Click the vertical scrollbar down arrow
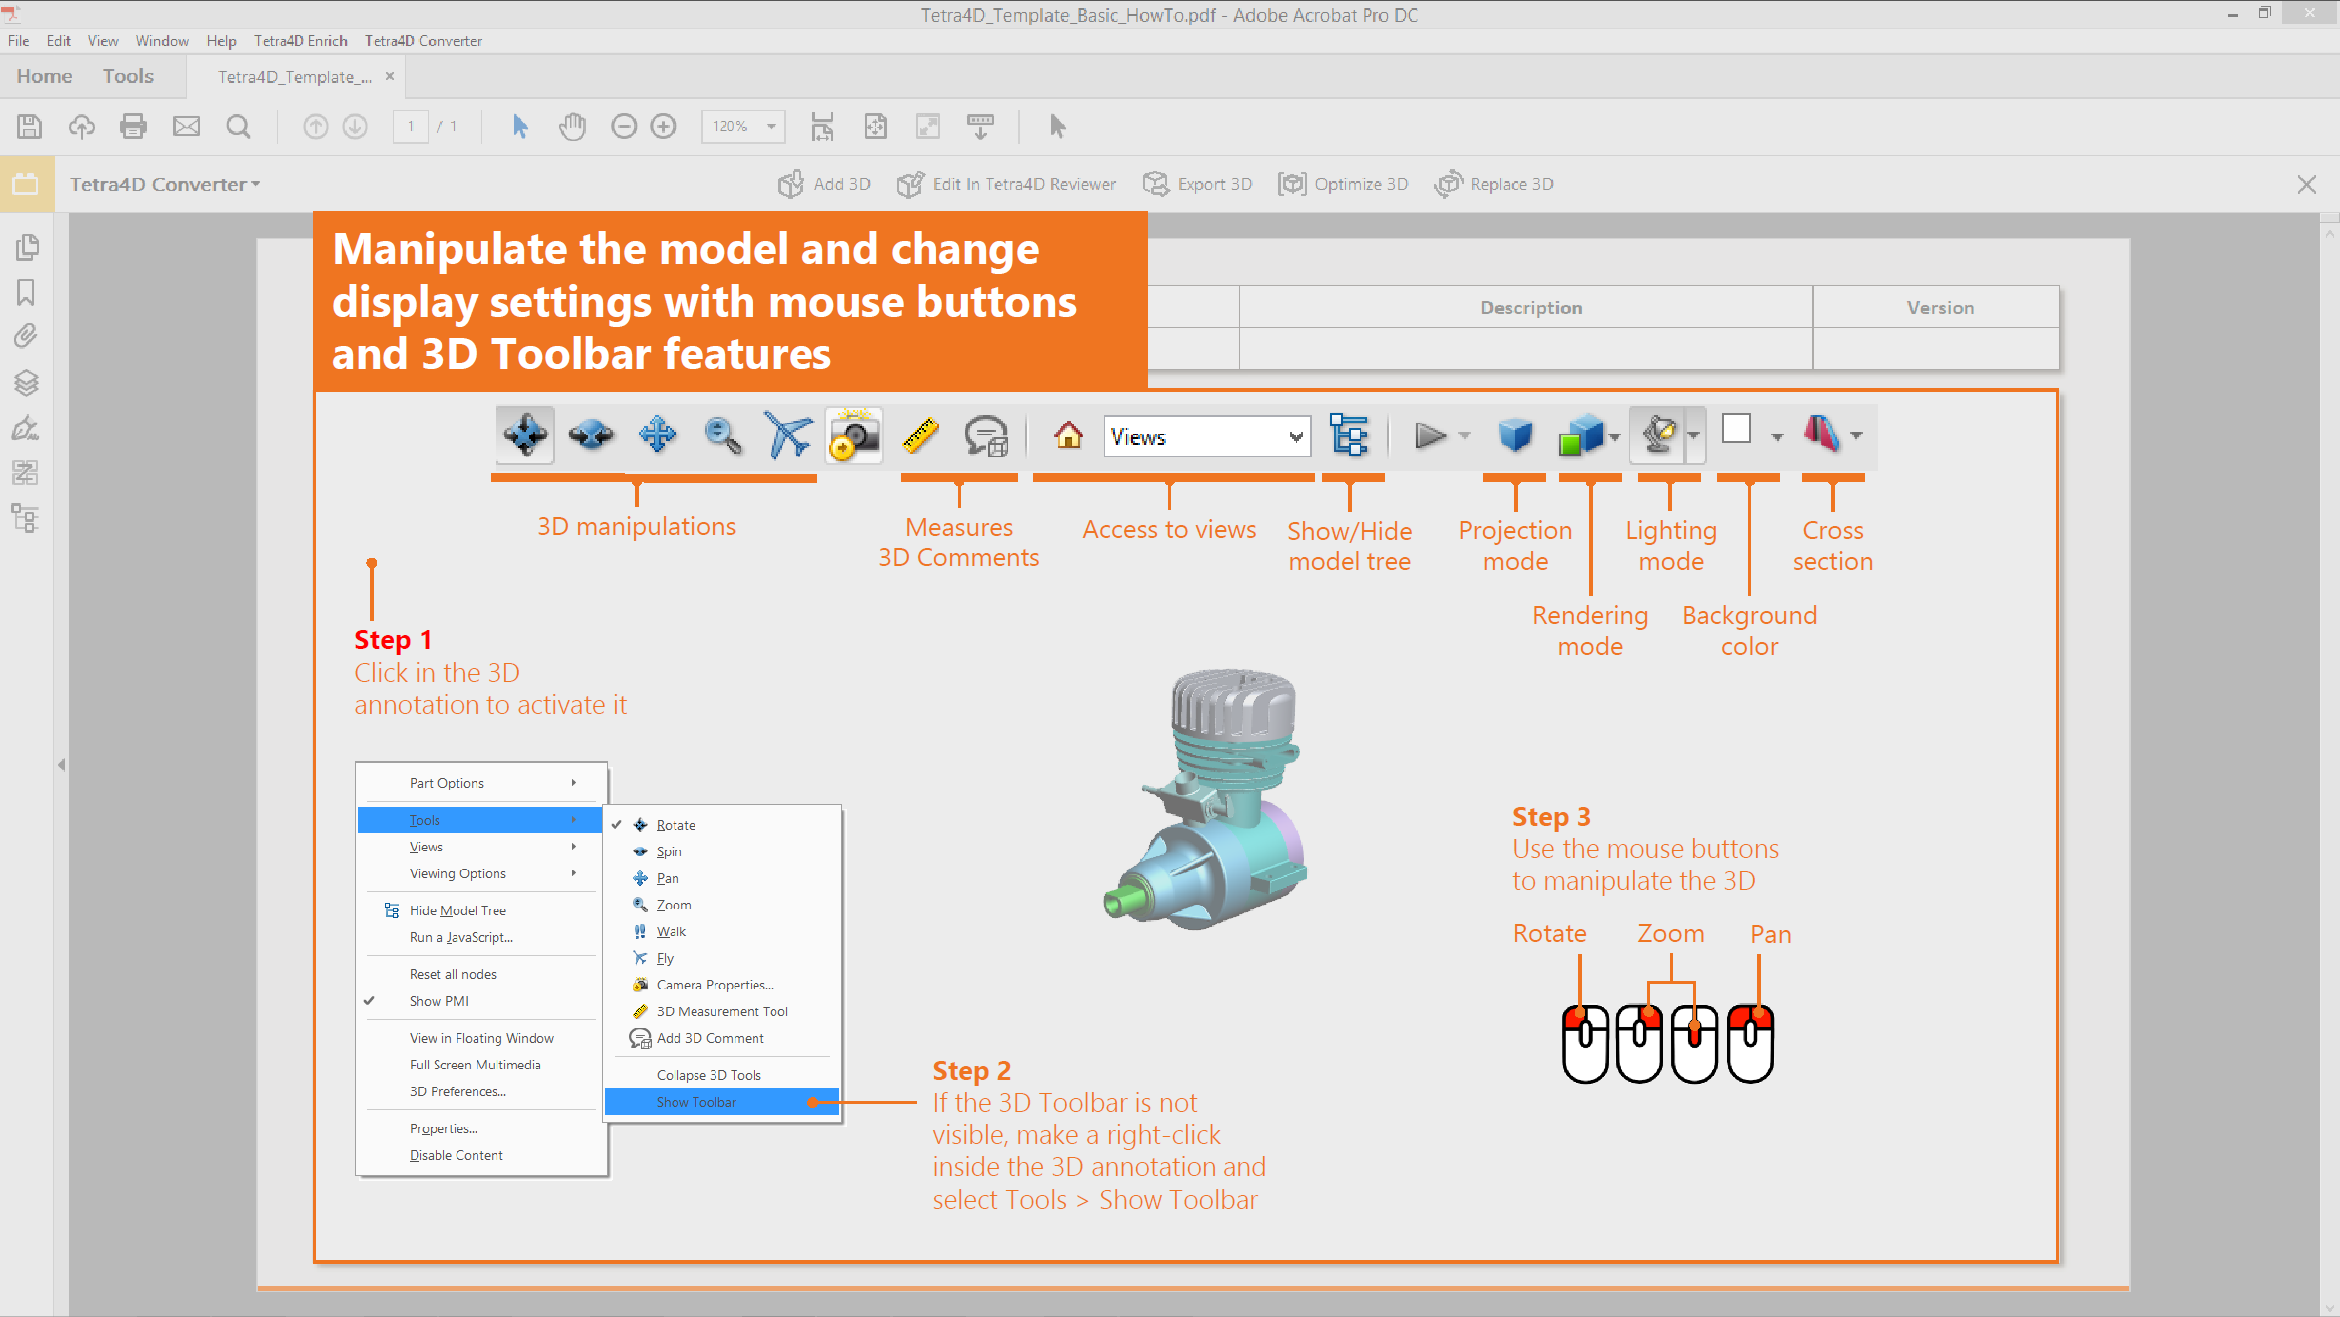The image size is (2340, 1317). (x=2330, y=1307)
